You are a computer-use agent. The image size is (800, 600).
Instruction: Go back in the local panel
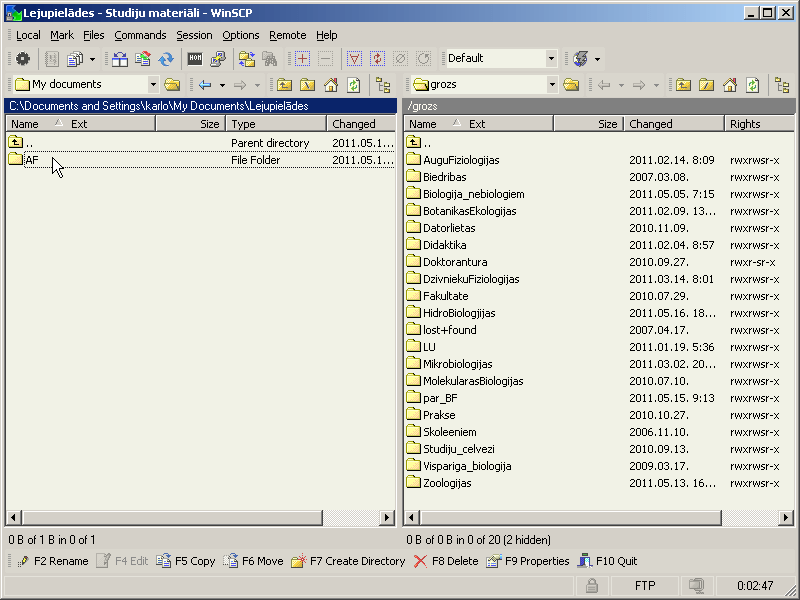click(x=205, y=85)
